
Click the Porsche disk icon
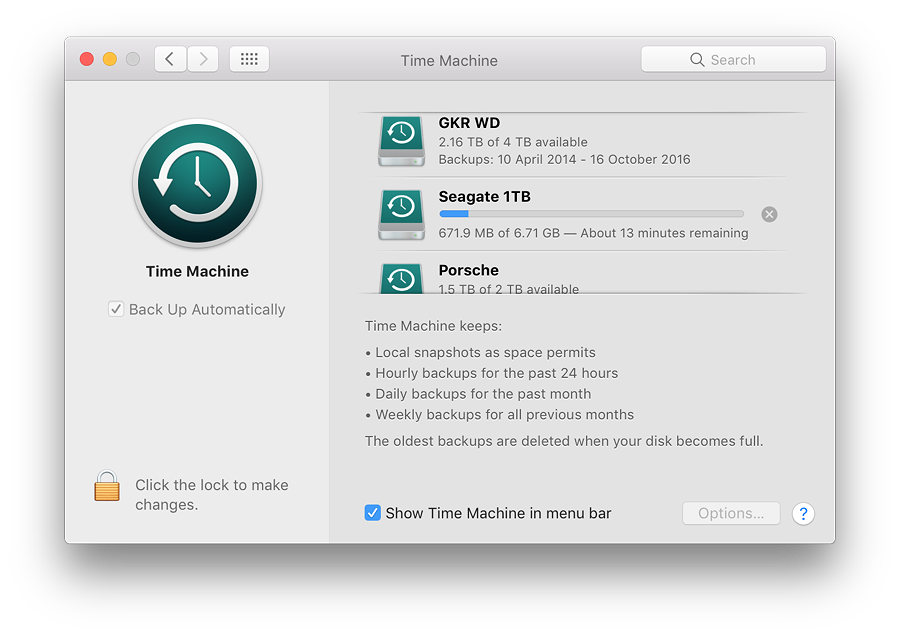click(x=401, y=278)
